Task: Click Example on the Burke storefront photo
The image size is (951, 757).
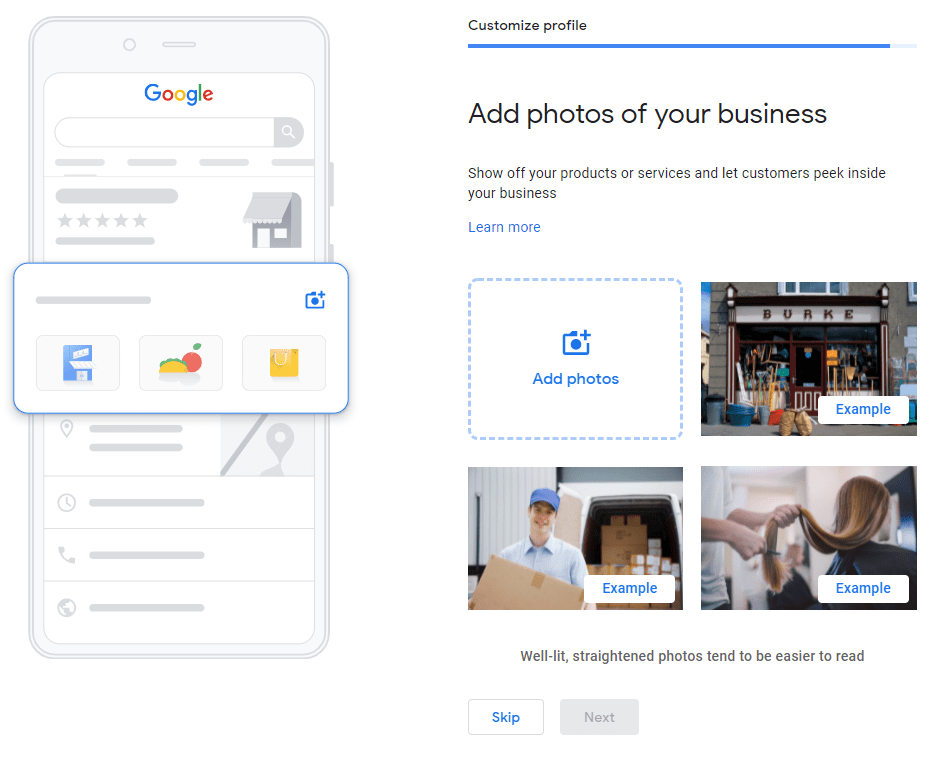Action: (x=863, y=409)
